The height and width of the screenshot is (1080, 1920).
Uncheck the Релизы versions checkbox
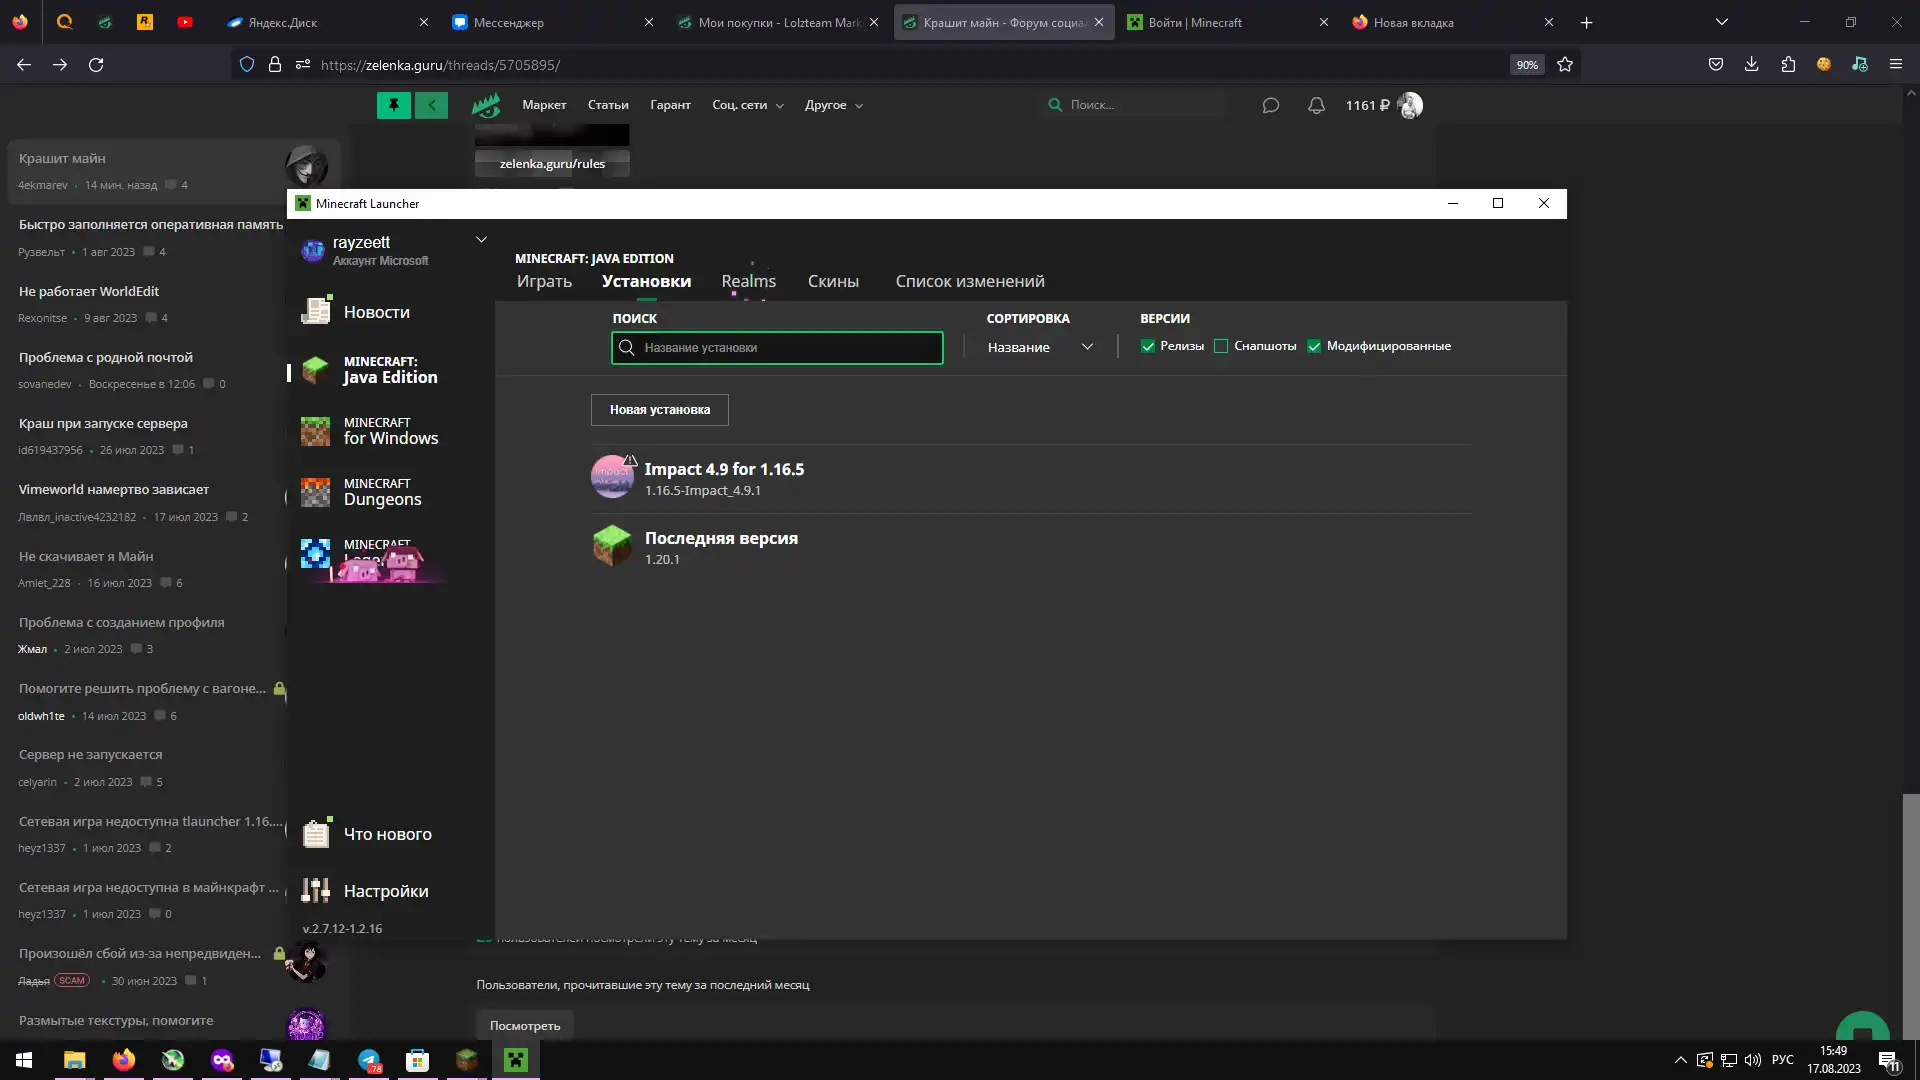[x=1148, y=346]
